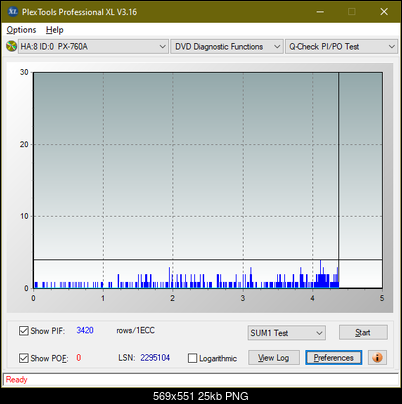Open Preferences
Image resolution: width=402 pixels, height=404 pixels.
point(333,358)
